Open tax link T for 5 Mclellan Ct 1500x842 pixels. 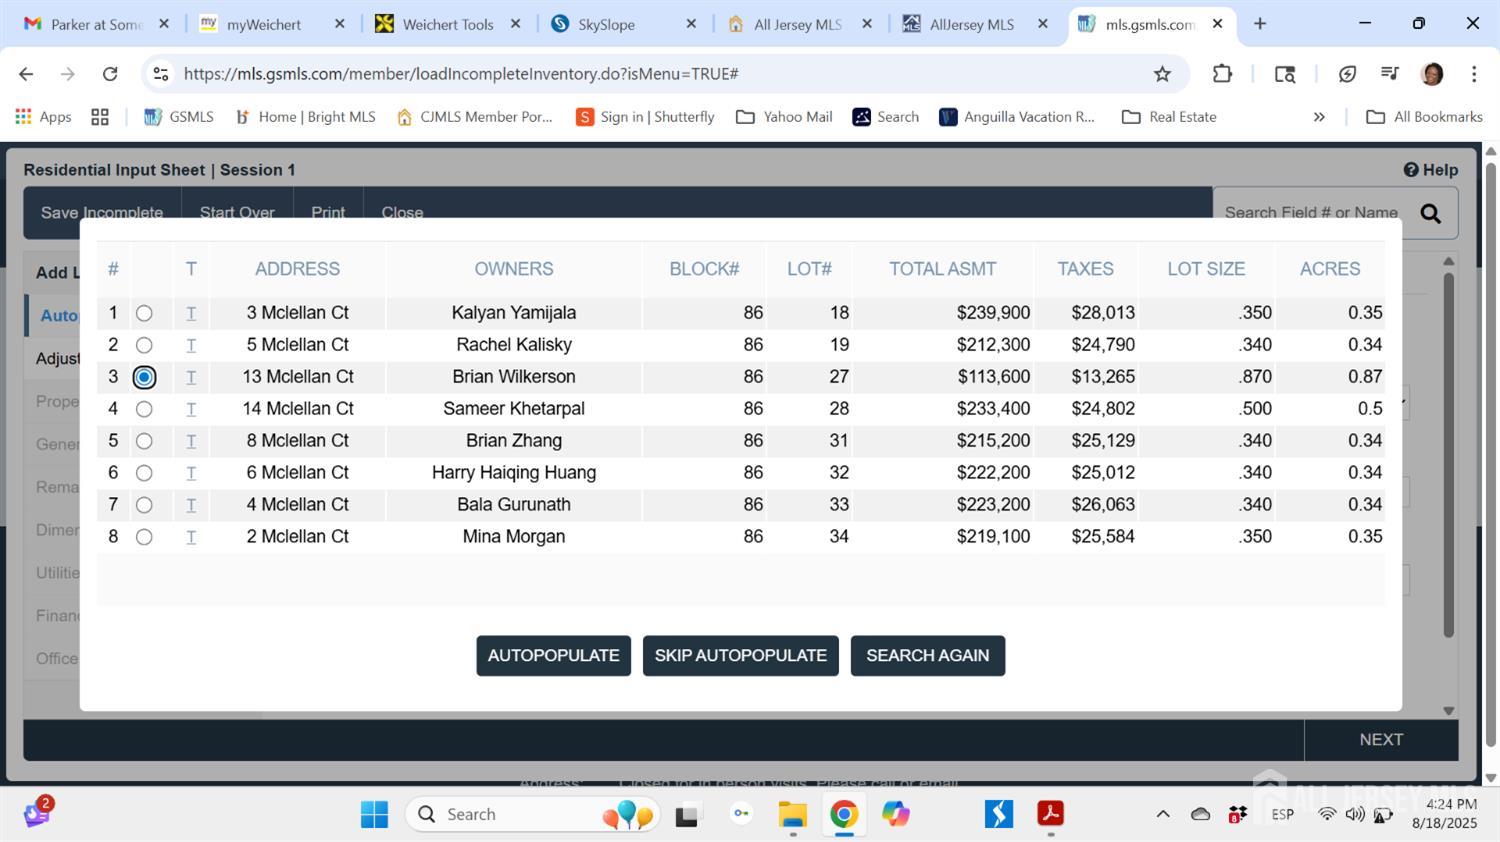click(191, 345)
